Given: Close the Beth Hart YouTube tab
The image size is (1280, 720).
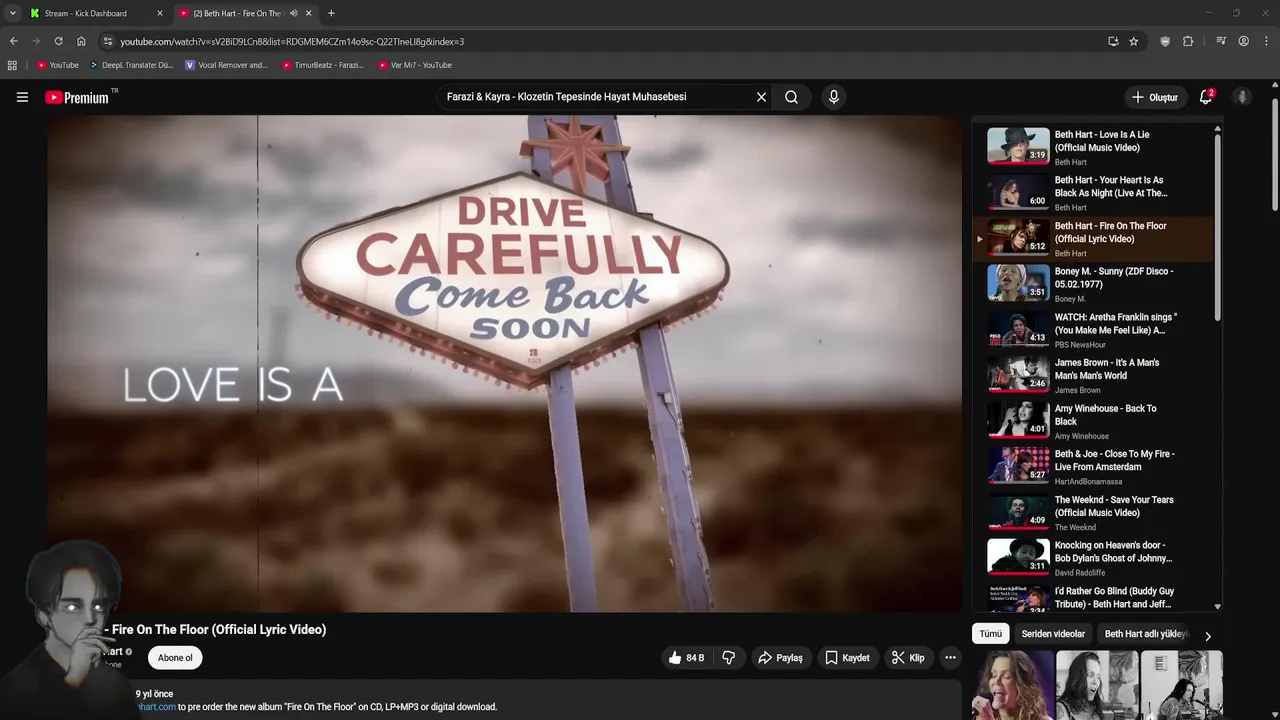Looking at the screenshot, I should point(308,13).
